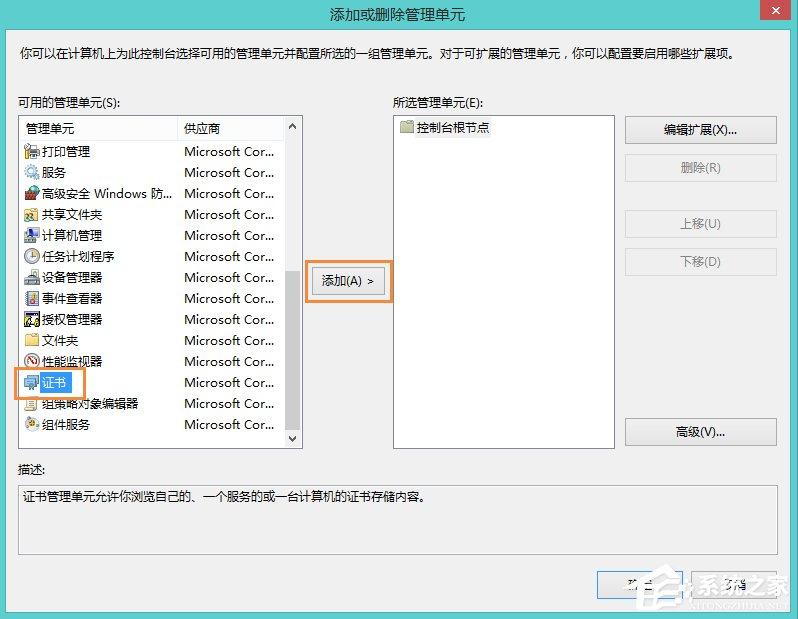Select the 打印管理 snap-in icon
Image resolution: width=798 pixels, height=619 pixels.
tap(32, 151)
